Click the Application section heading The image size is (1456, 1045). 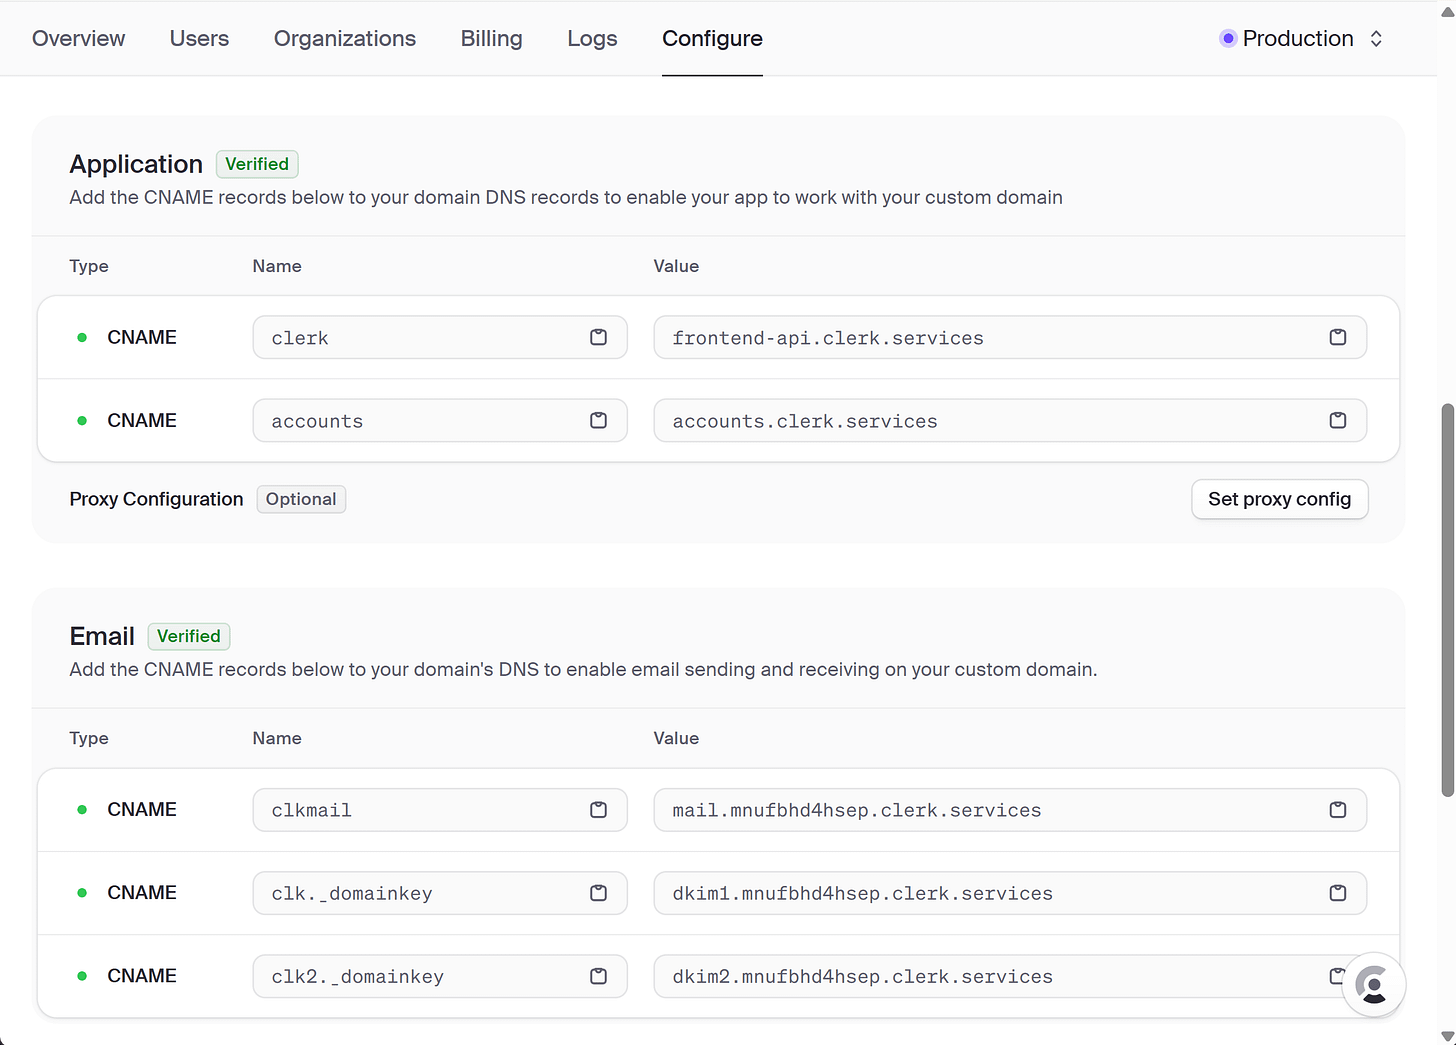136,164
